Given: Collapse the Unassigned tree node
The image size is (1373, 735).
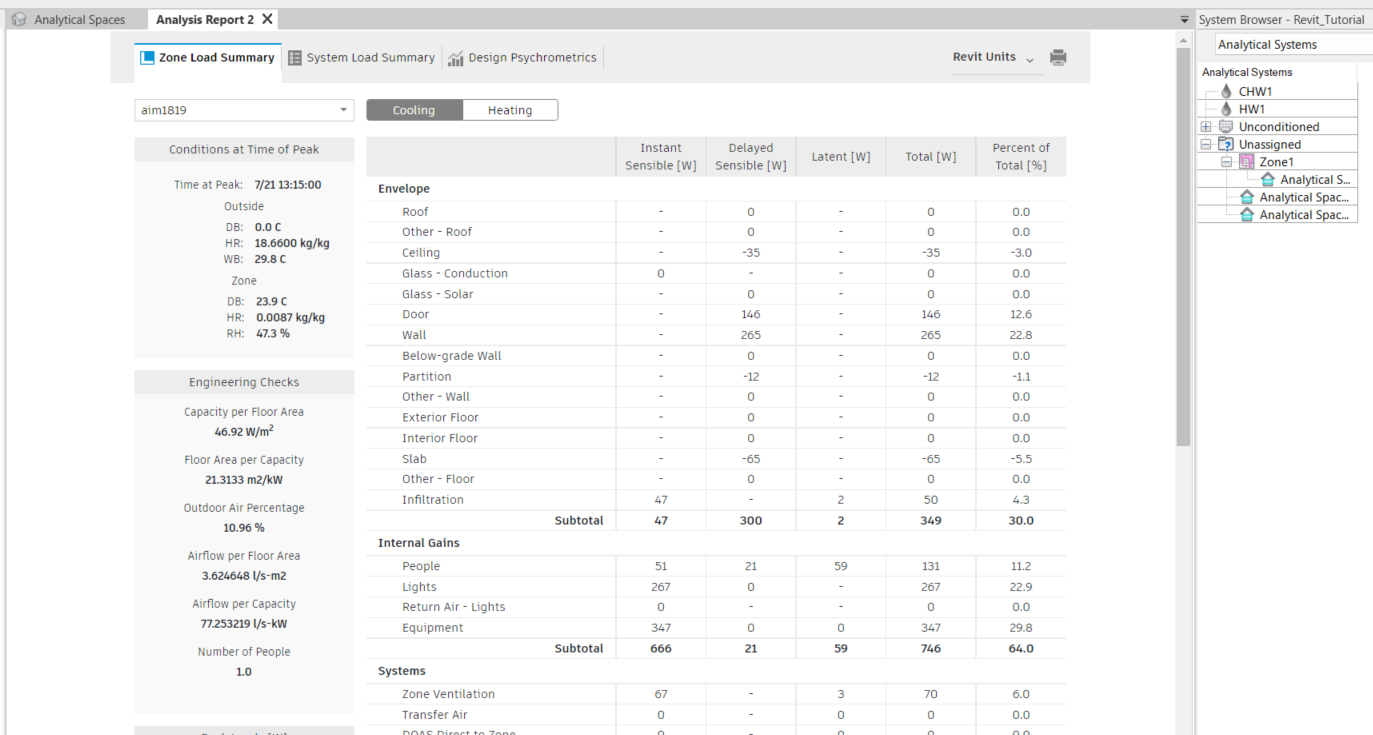Looking at the screenshot, I should 1205,143.
